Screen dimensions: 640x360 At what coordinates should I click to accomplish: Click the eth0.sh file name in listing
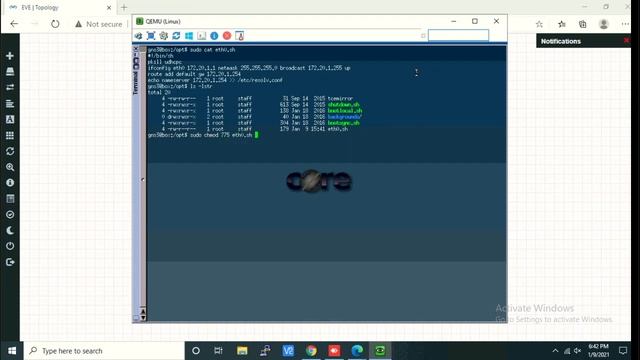pos(338,129)
